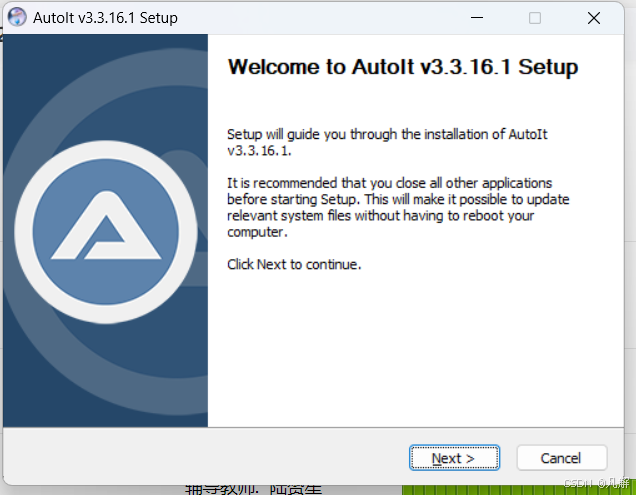Click the AutoIt installer icon in title bar
The image size is (636, 495).
click(17, 17)
